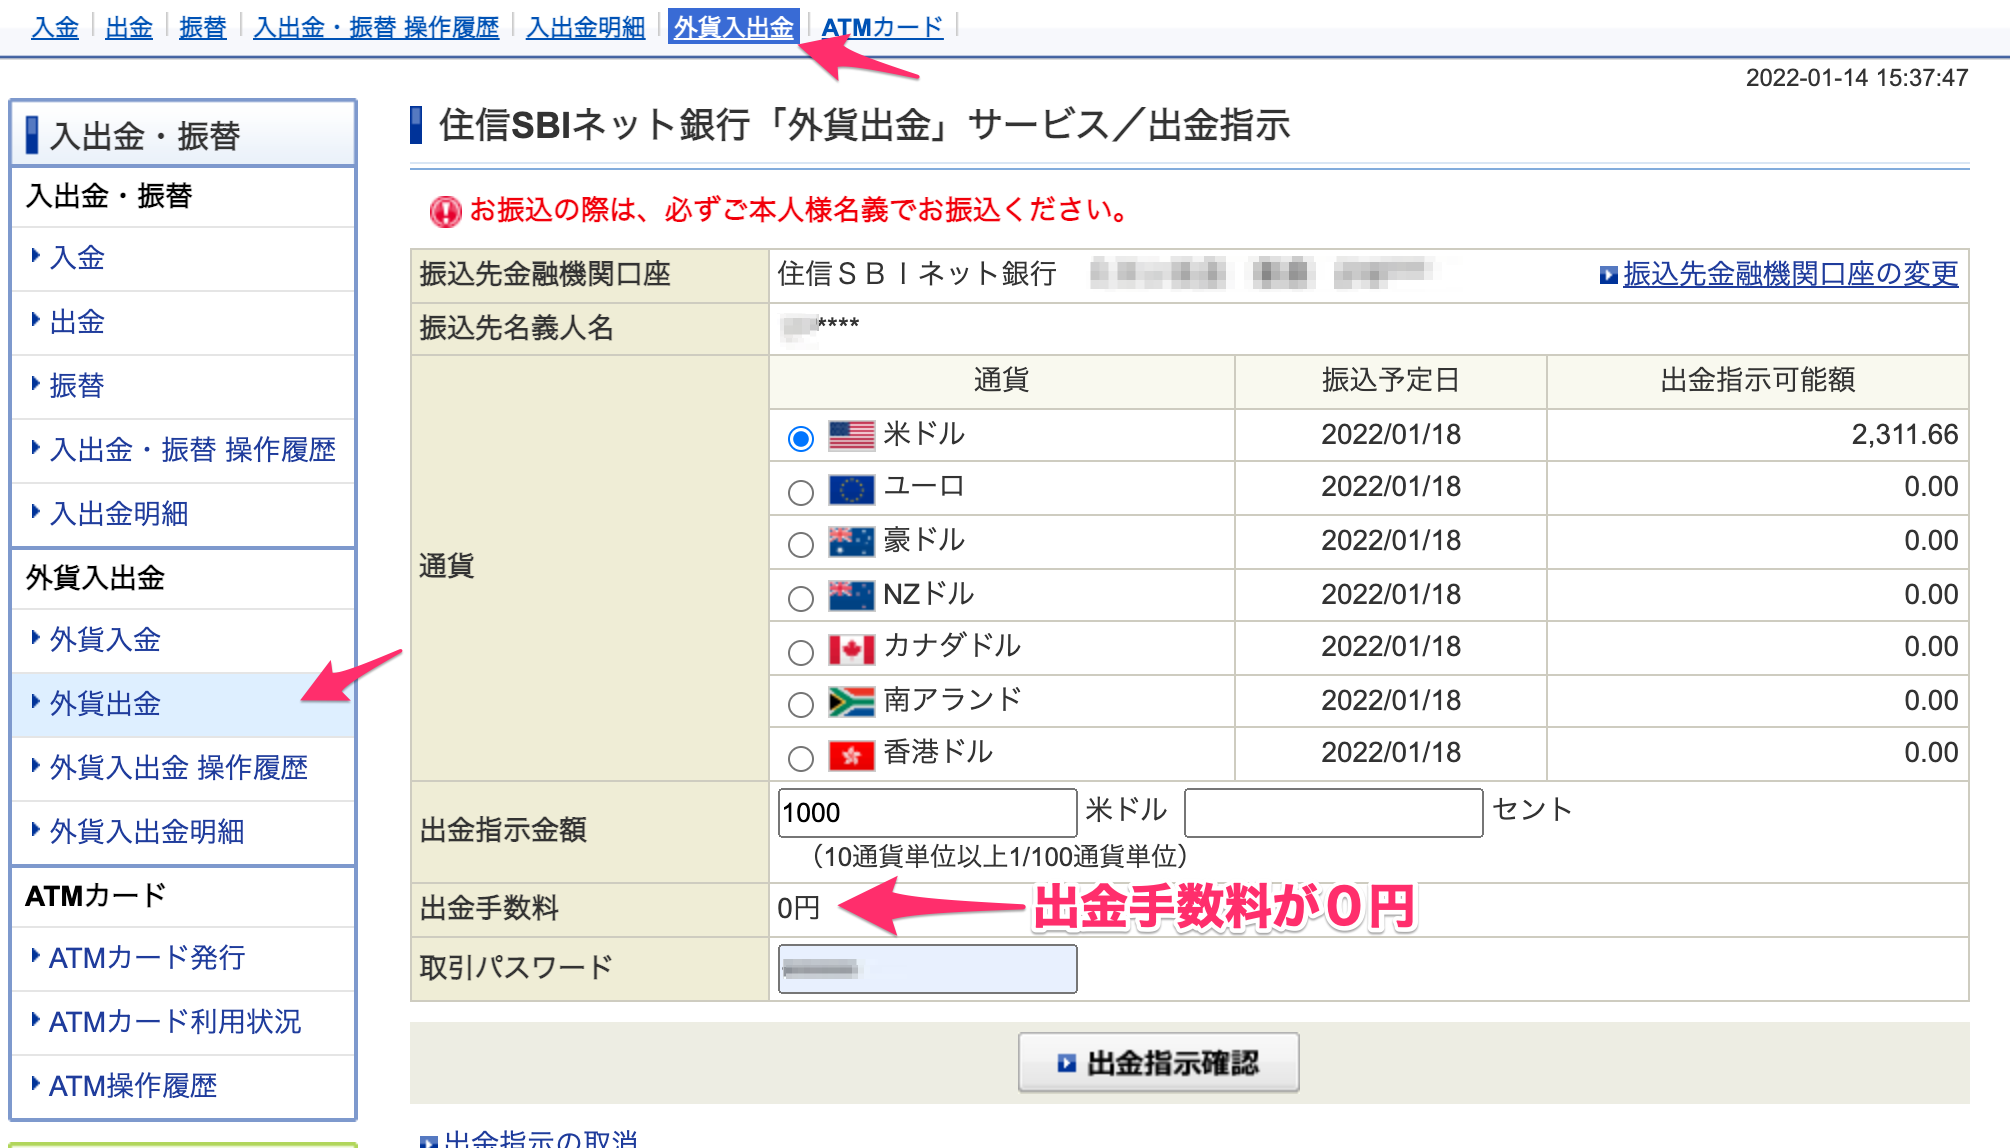Open 入出金・振替 操作履歴 top tab

coord(376,27)
